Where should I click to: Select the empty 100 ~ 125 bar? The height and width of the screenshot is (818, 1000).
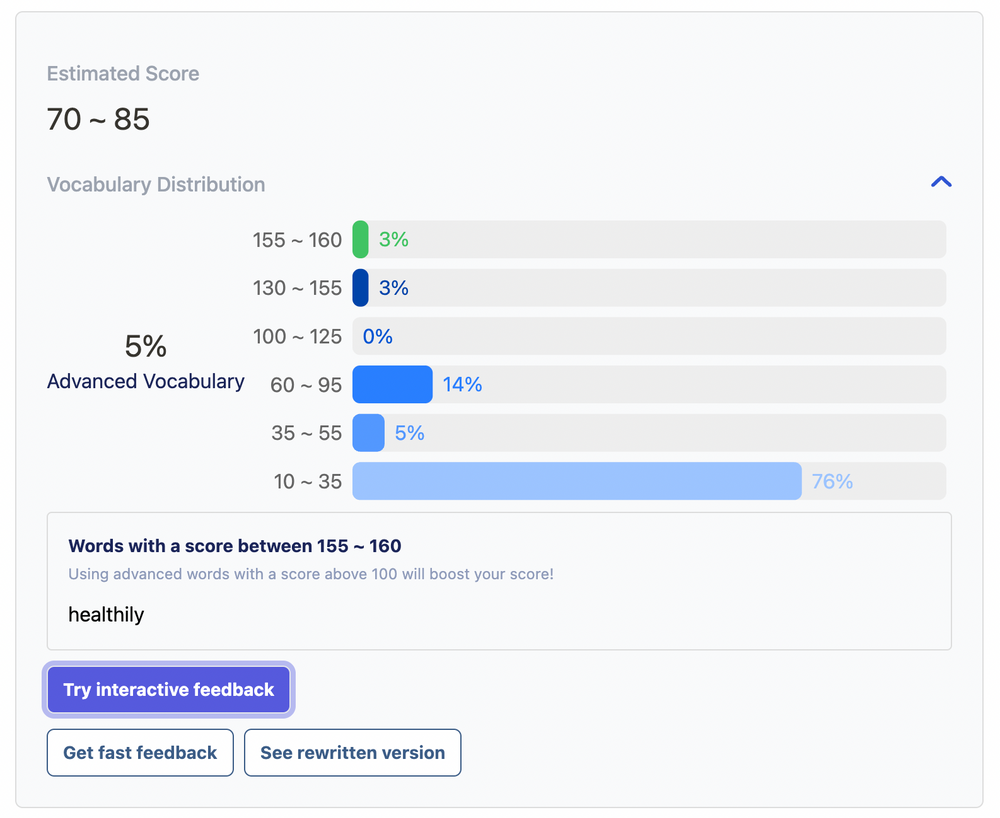click(x=648, y=336)
